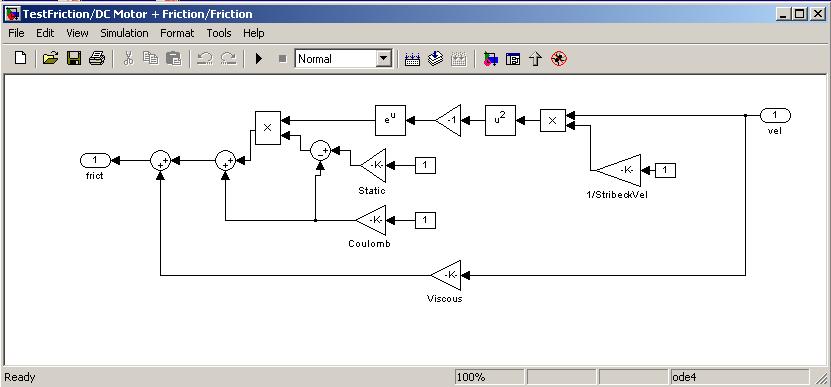The height and width of the screenshot is (387, 831).
Task: Click the Simulink window title bar icon
Action: (12, 14)
